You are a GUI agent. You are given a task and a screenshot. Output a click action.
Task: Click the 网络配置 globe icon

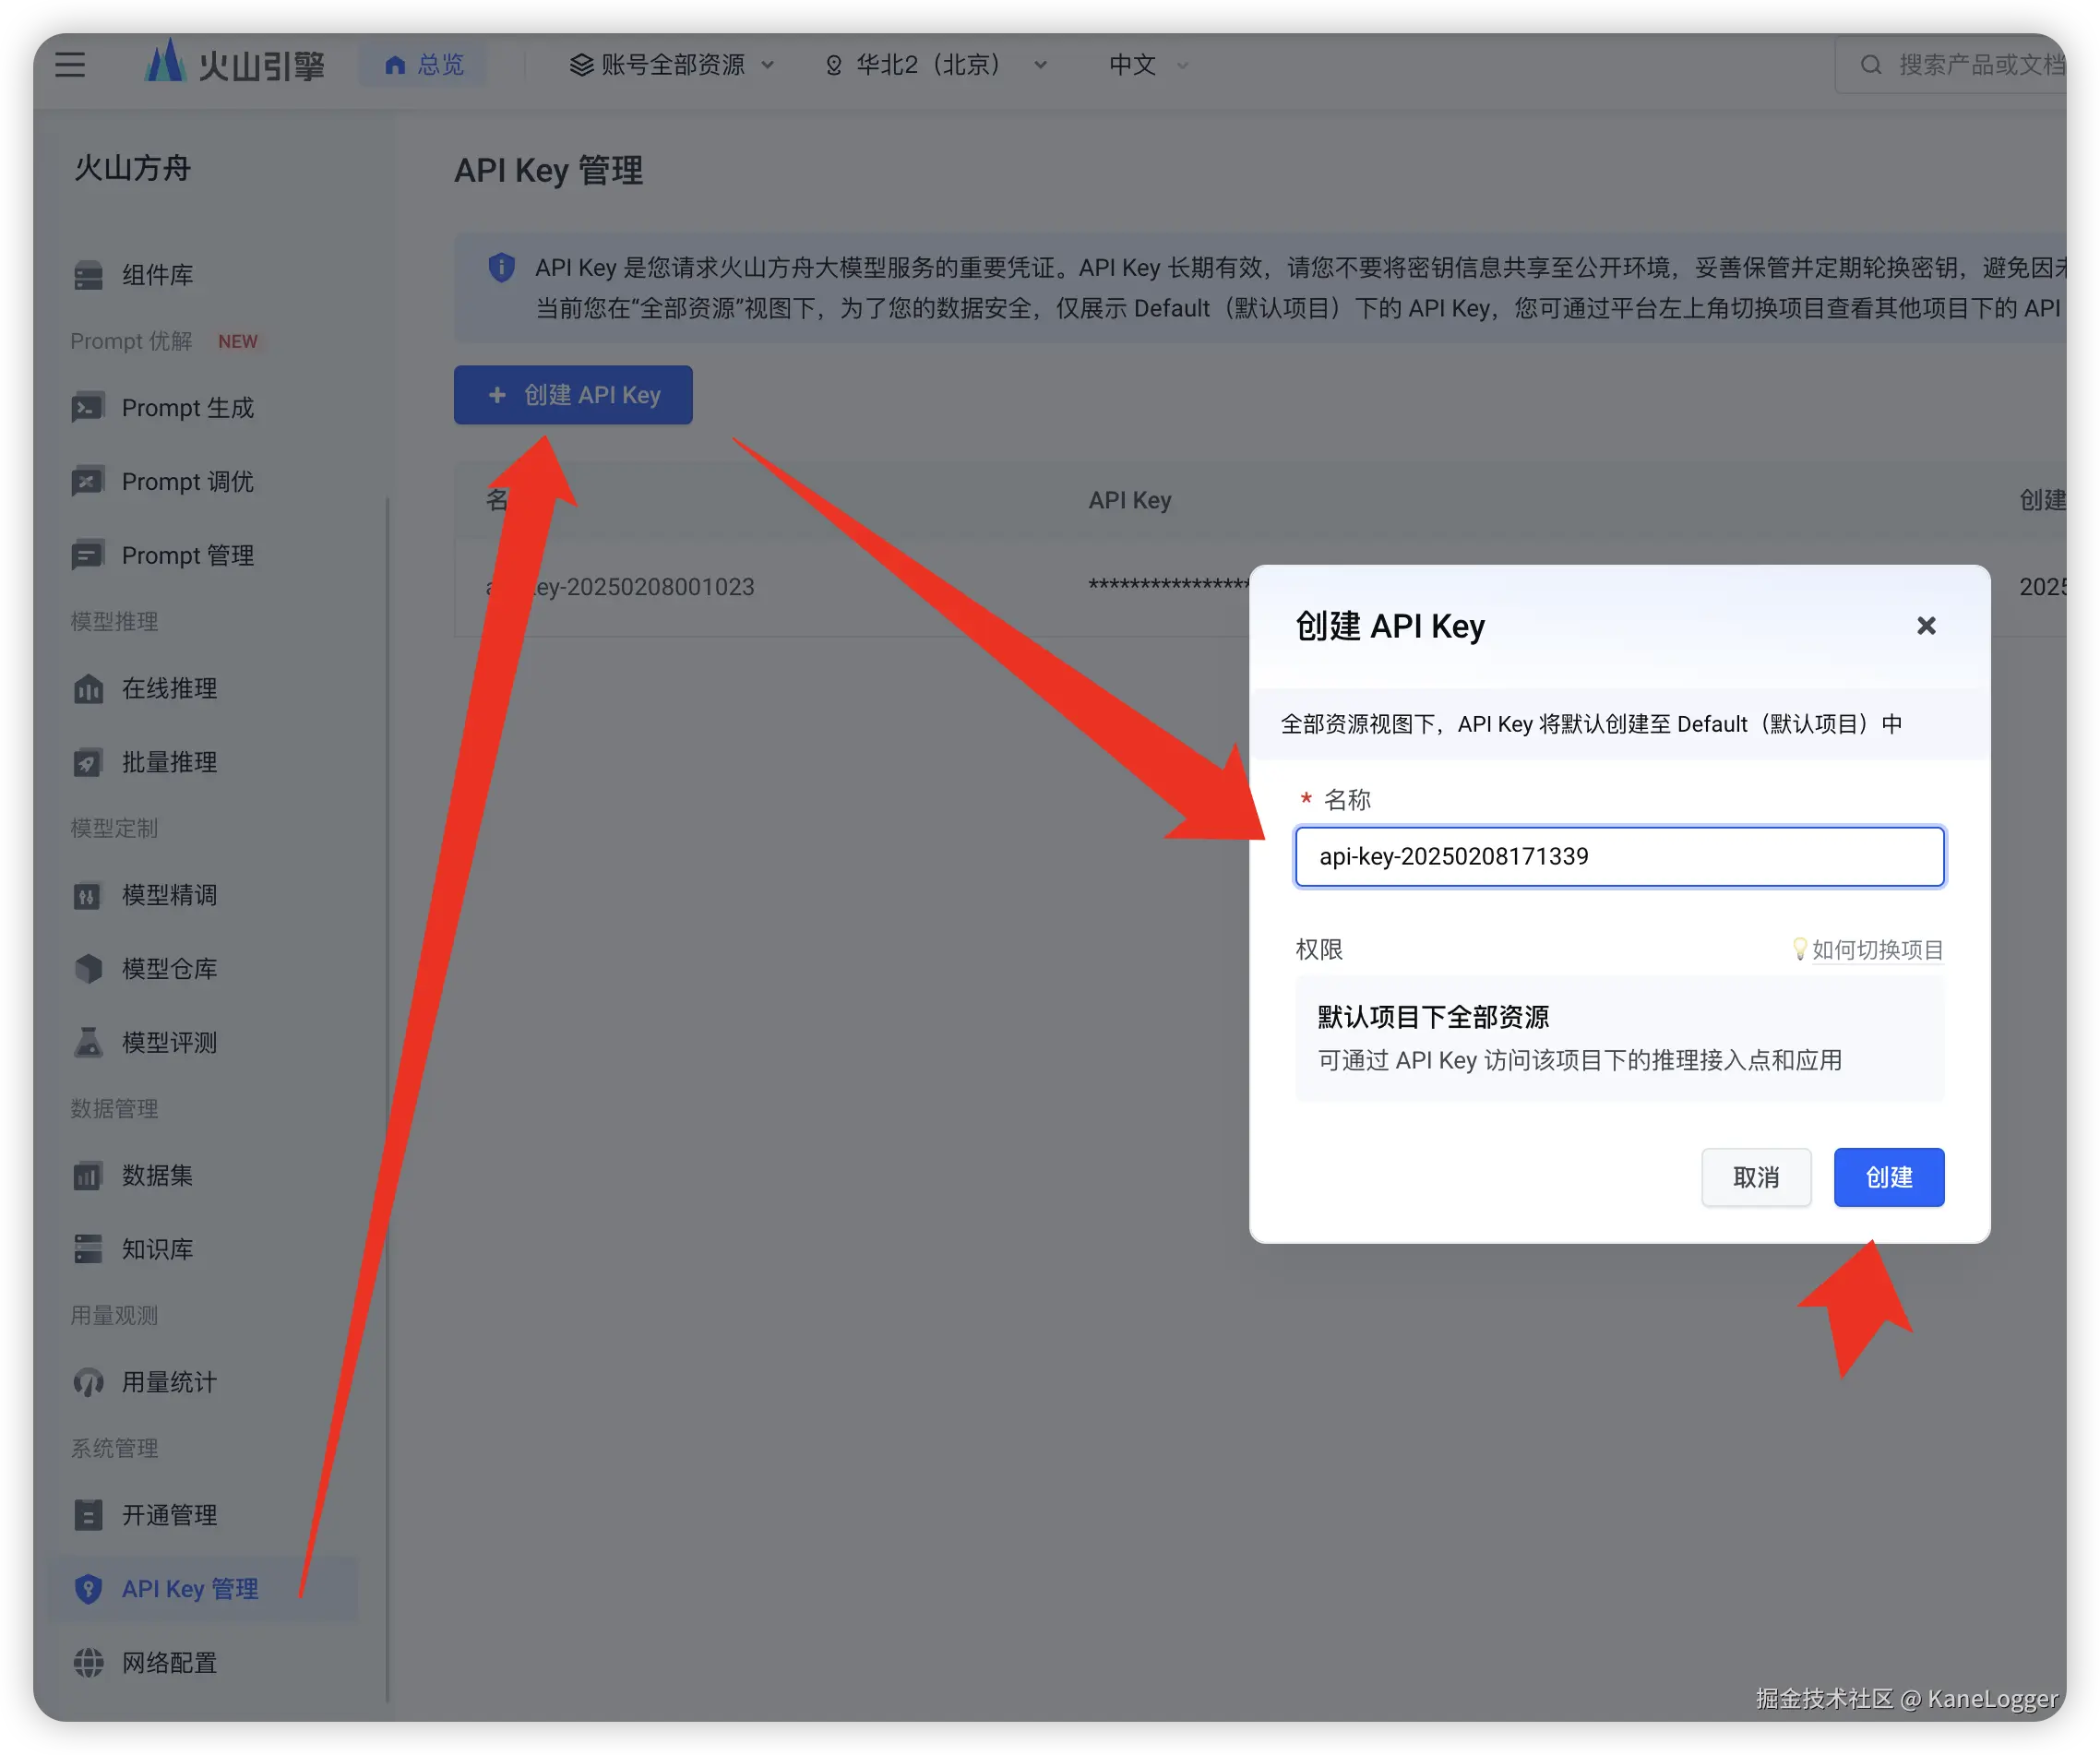(88, 1663)
